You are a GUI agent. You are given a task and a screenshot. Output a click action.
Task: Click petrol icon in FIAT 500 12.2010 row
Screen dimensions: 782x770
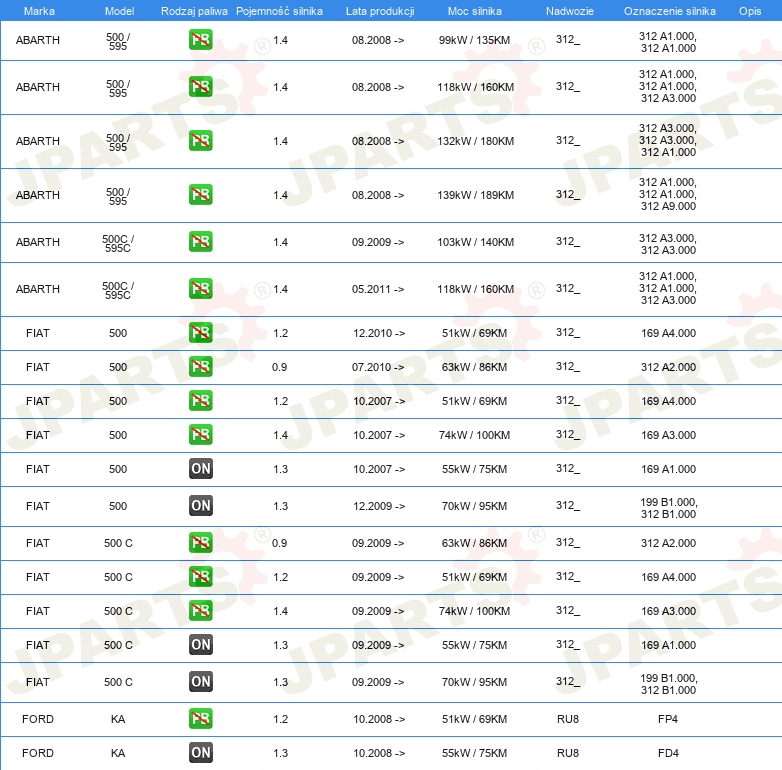pyautogui.click(x=201, y=333)
